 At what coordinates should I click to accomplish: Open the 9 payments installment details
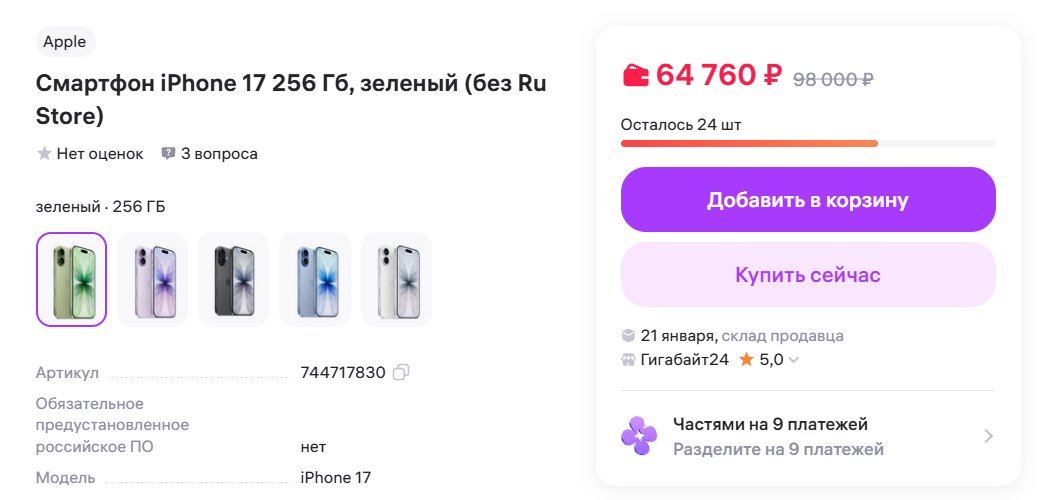pos(987,436)
